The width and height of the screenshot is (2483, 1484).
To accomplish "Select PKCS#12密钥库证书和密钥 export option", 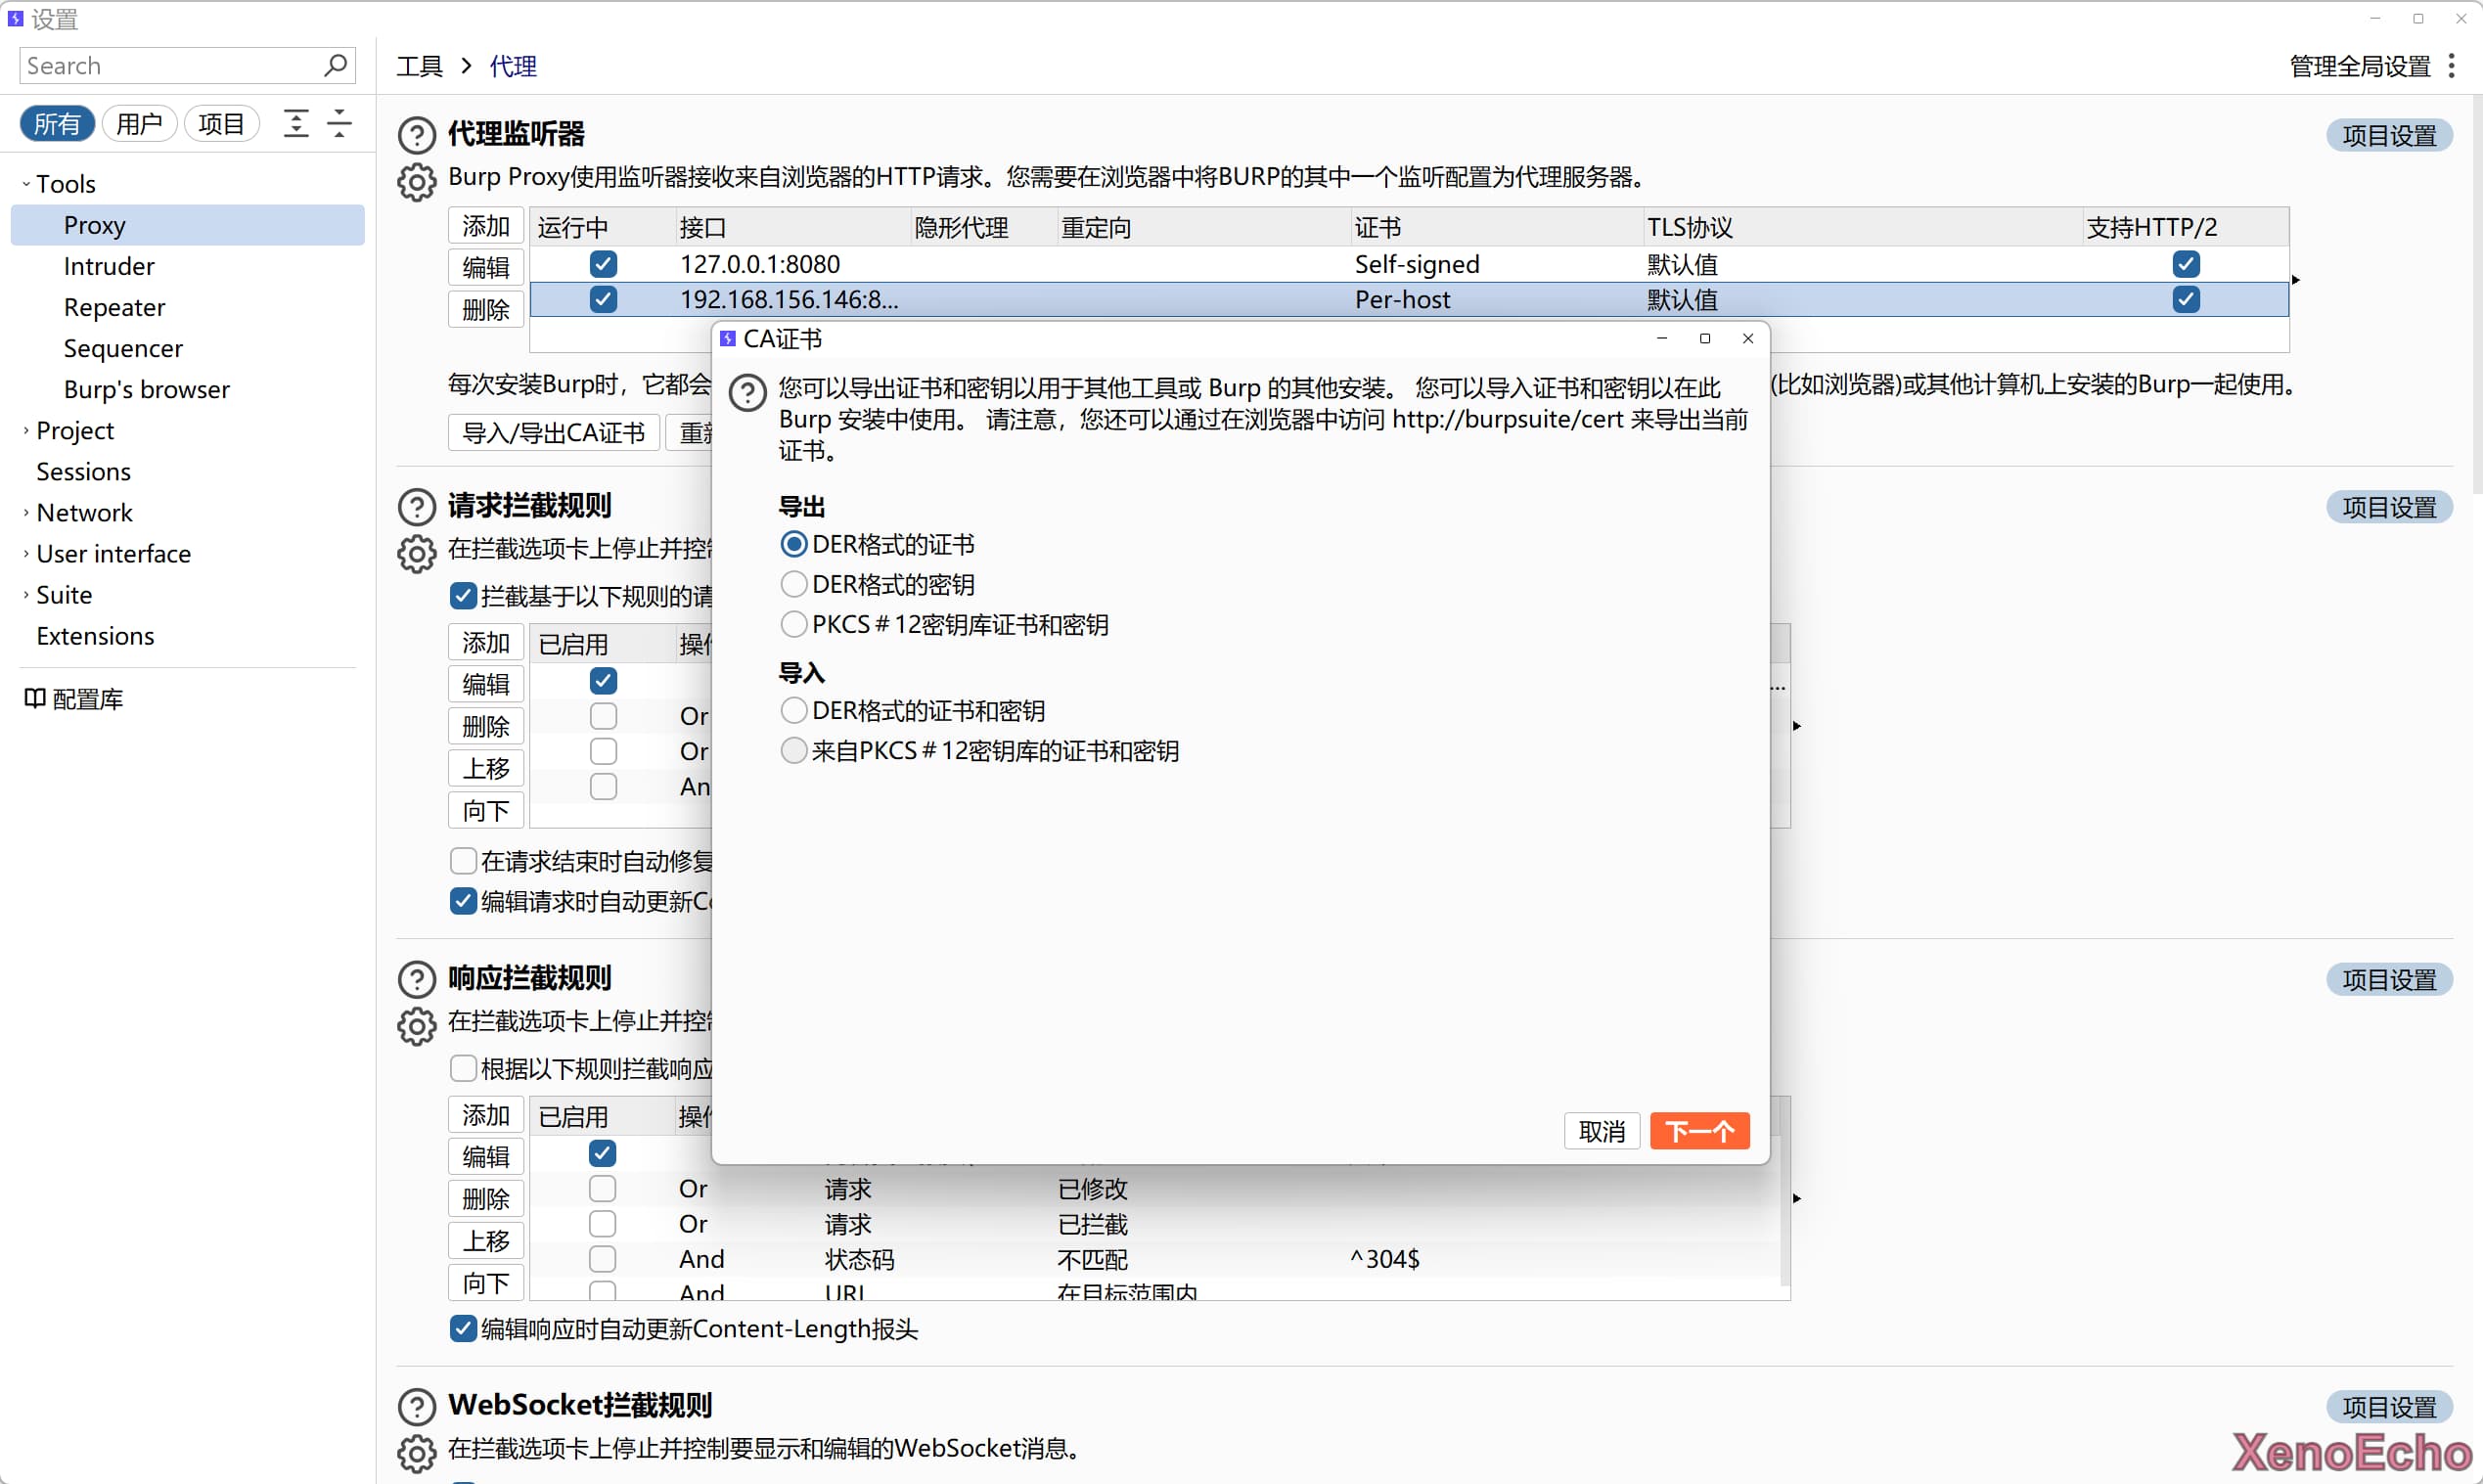I will pyautogui.click(x=793, y=624).
